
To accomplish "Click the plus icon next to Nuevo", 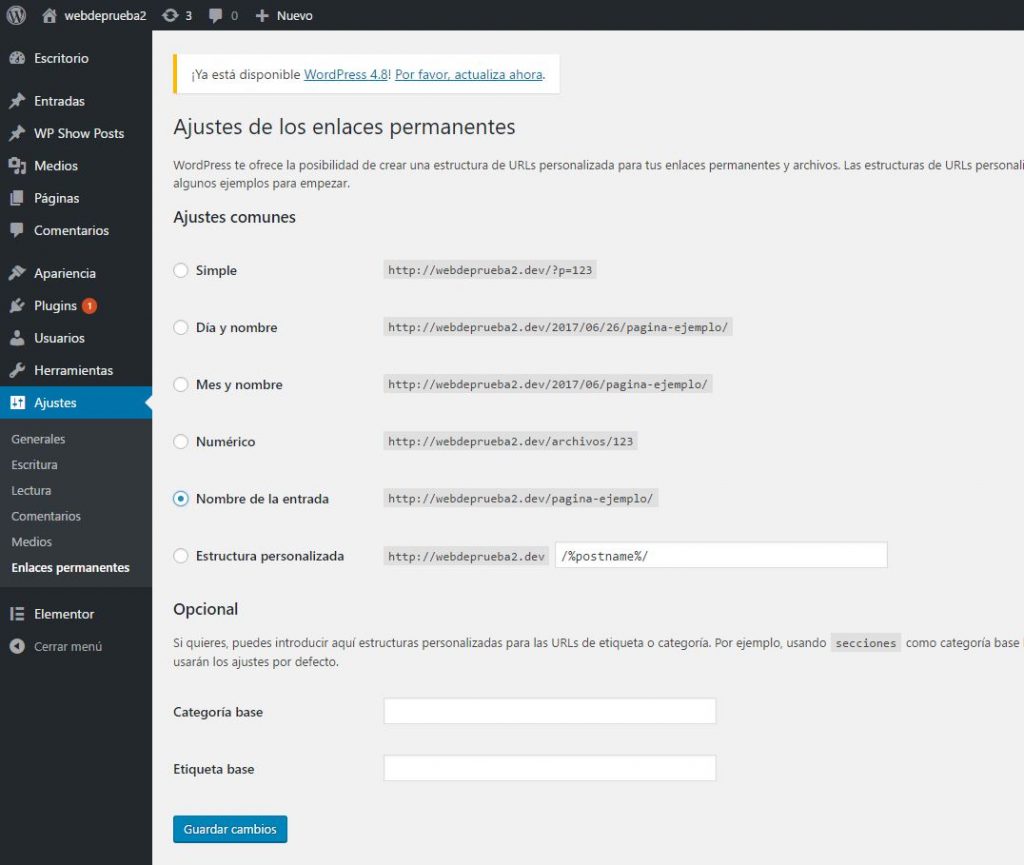I will click(x=262, y=16).
